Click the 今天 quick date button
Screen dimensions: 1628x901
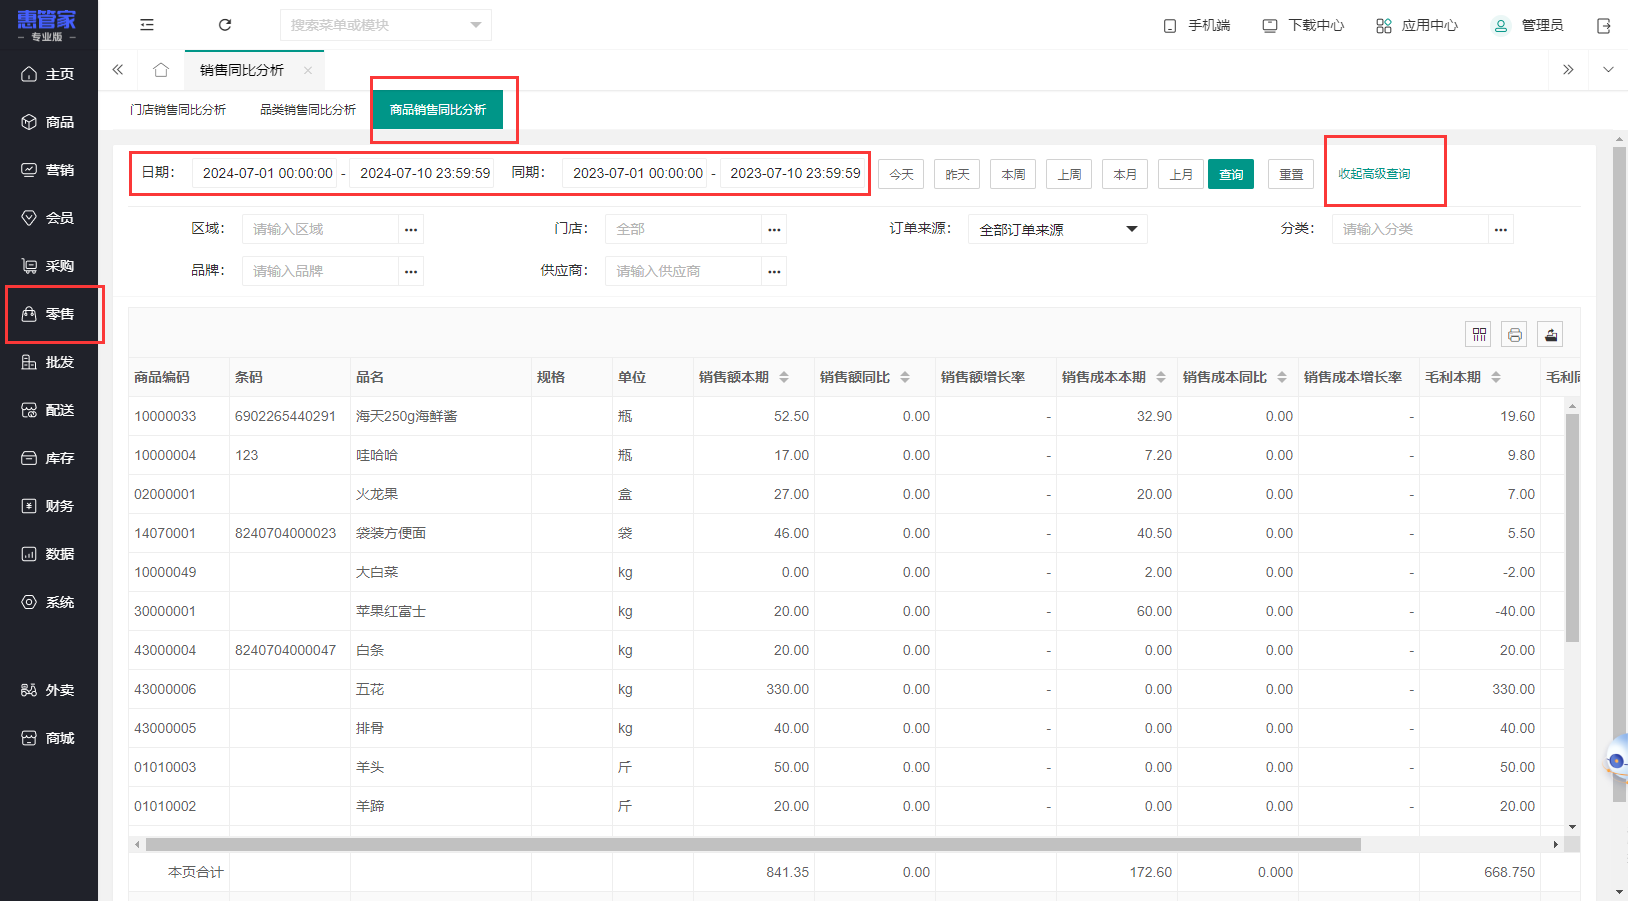point(901,174)
